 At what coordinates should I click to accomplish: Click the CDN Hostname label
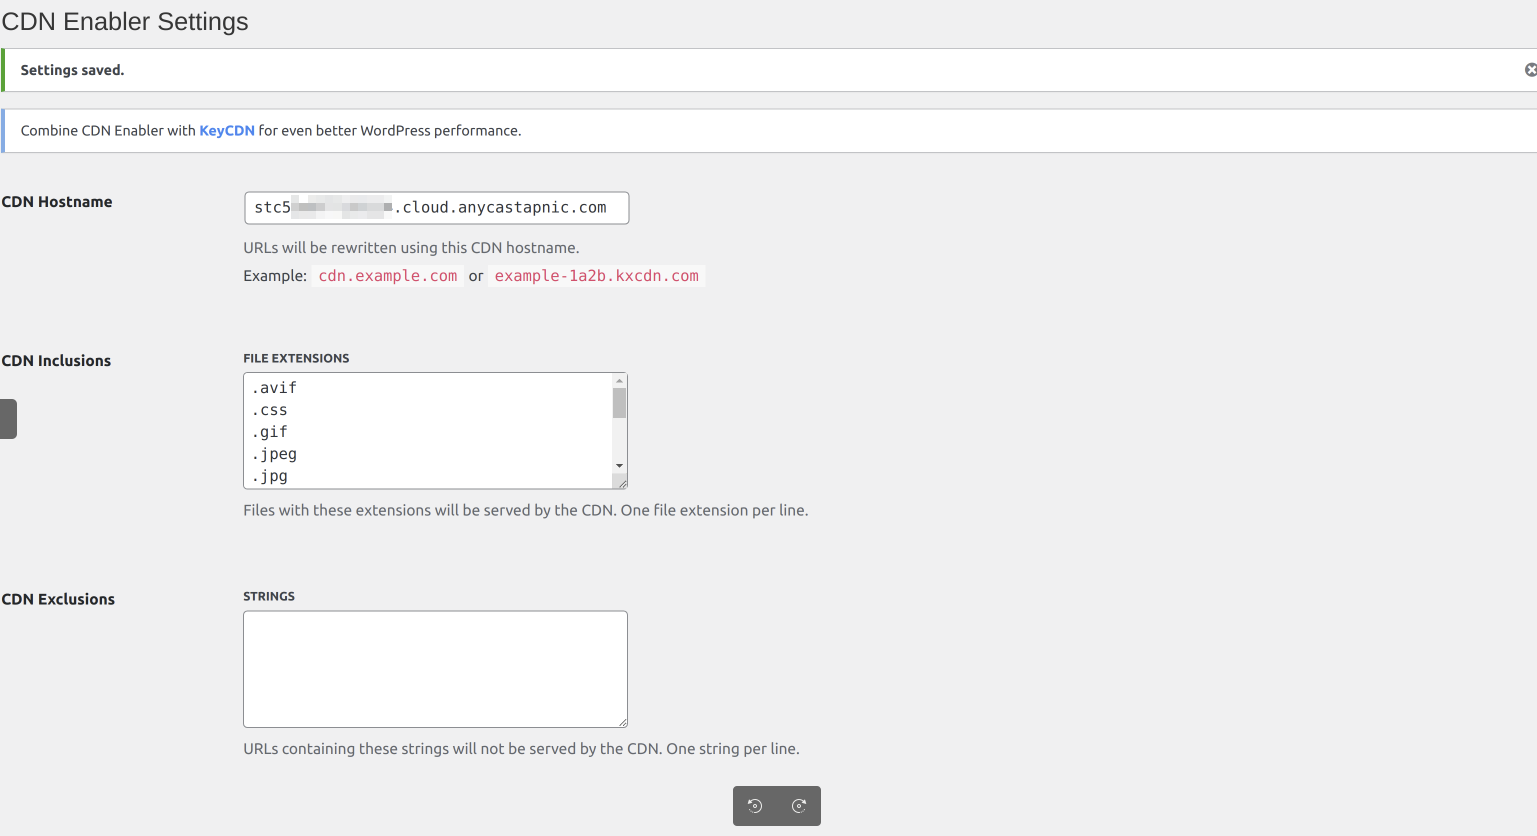pyautogui.click(x=57, y=202)
